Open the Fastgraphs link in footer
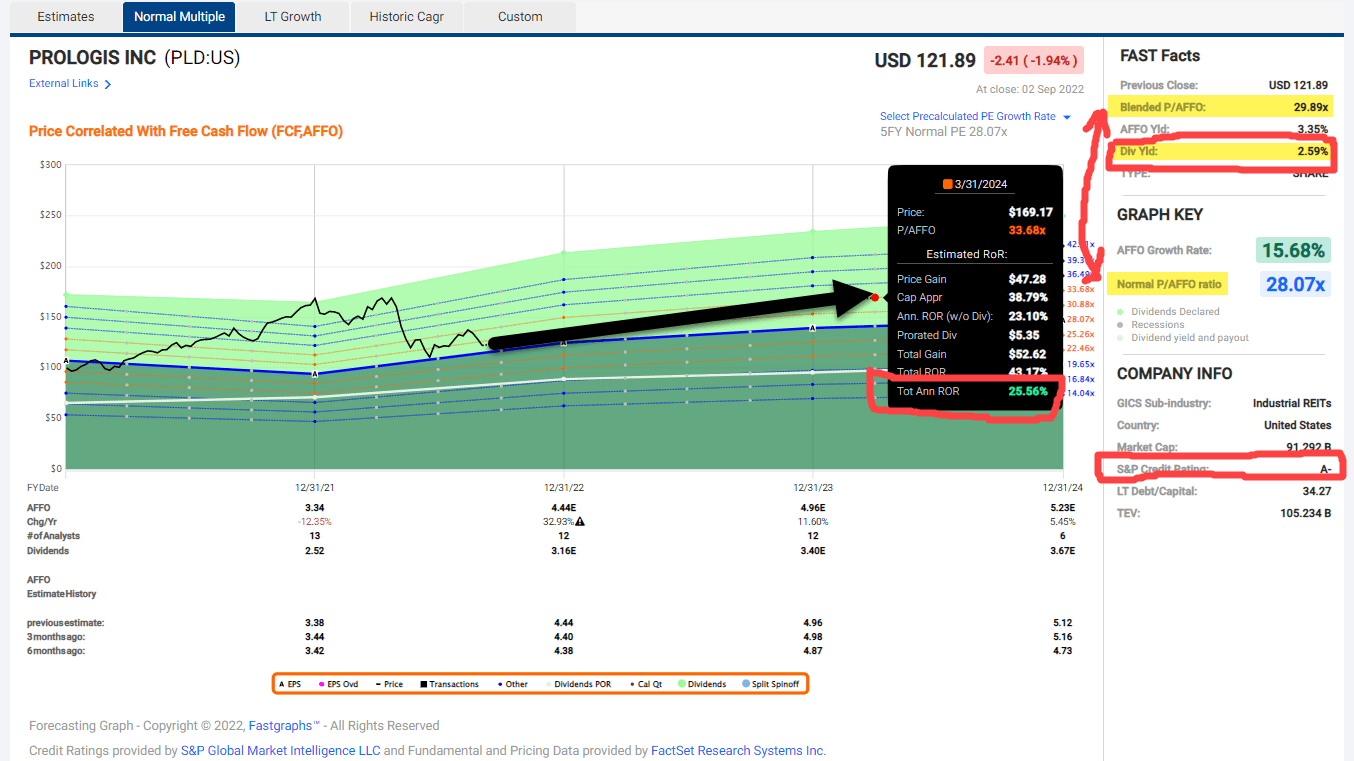Image resolution: width=1354 pixels, height=761 pixels. tap(284, 726)
